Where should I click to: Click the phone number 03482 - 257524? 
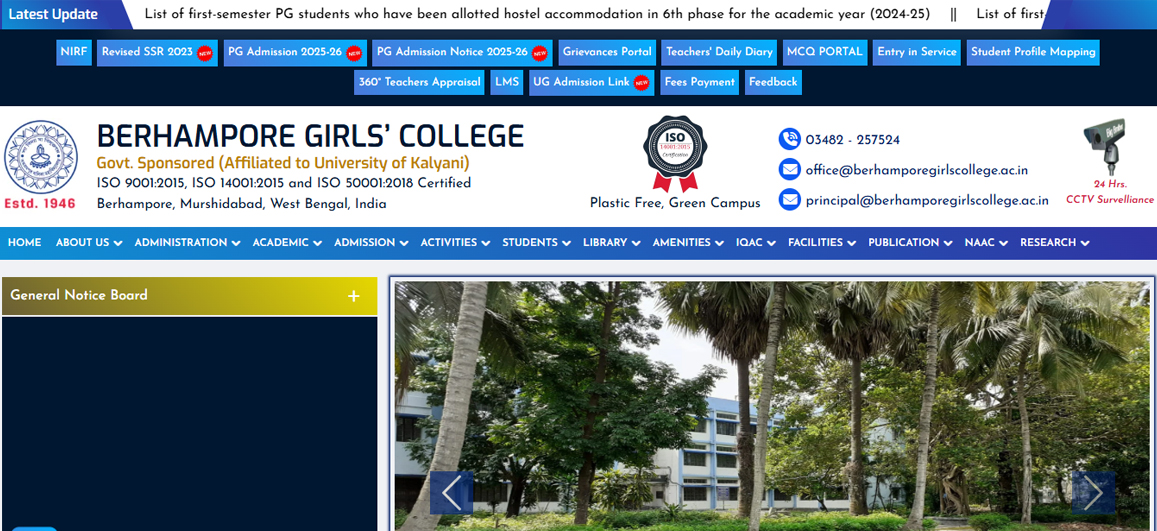click(852, 140)
